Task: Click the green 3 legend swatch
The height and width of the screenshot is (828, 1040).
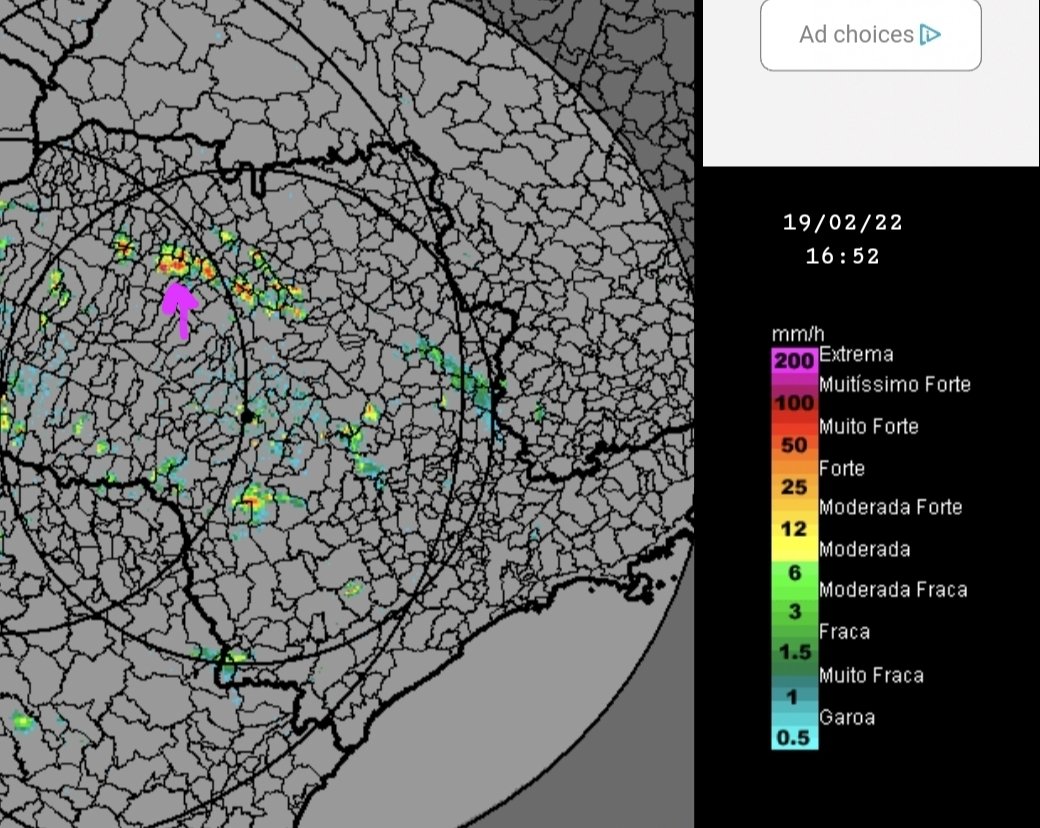Action: click(x=794, y=611)
